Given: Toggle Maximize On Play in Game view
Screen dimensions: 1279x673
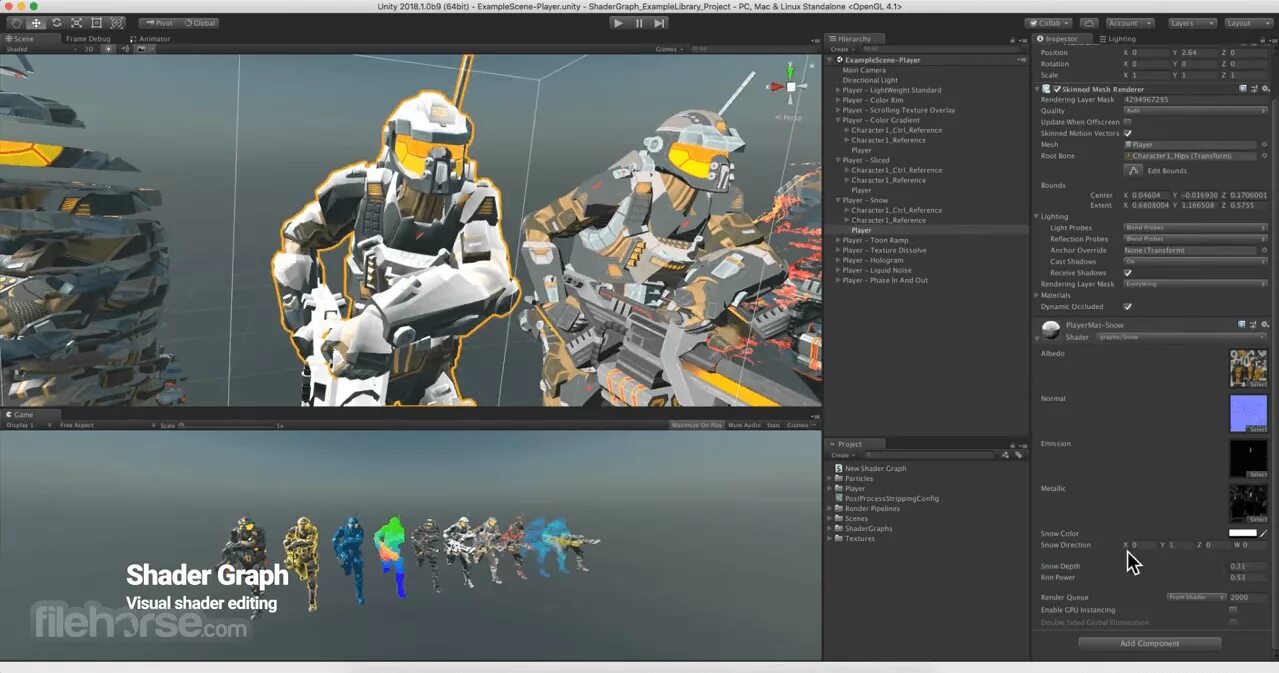Looking at the screenshot, I should (x=696, y=425).
